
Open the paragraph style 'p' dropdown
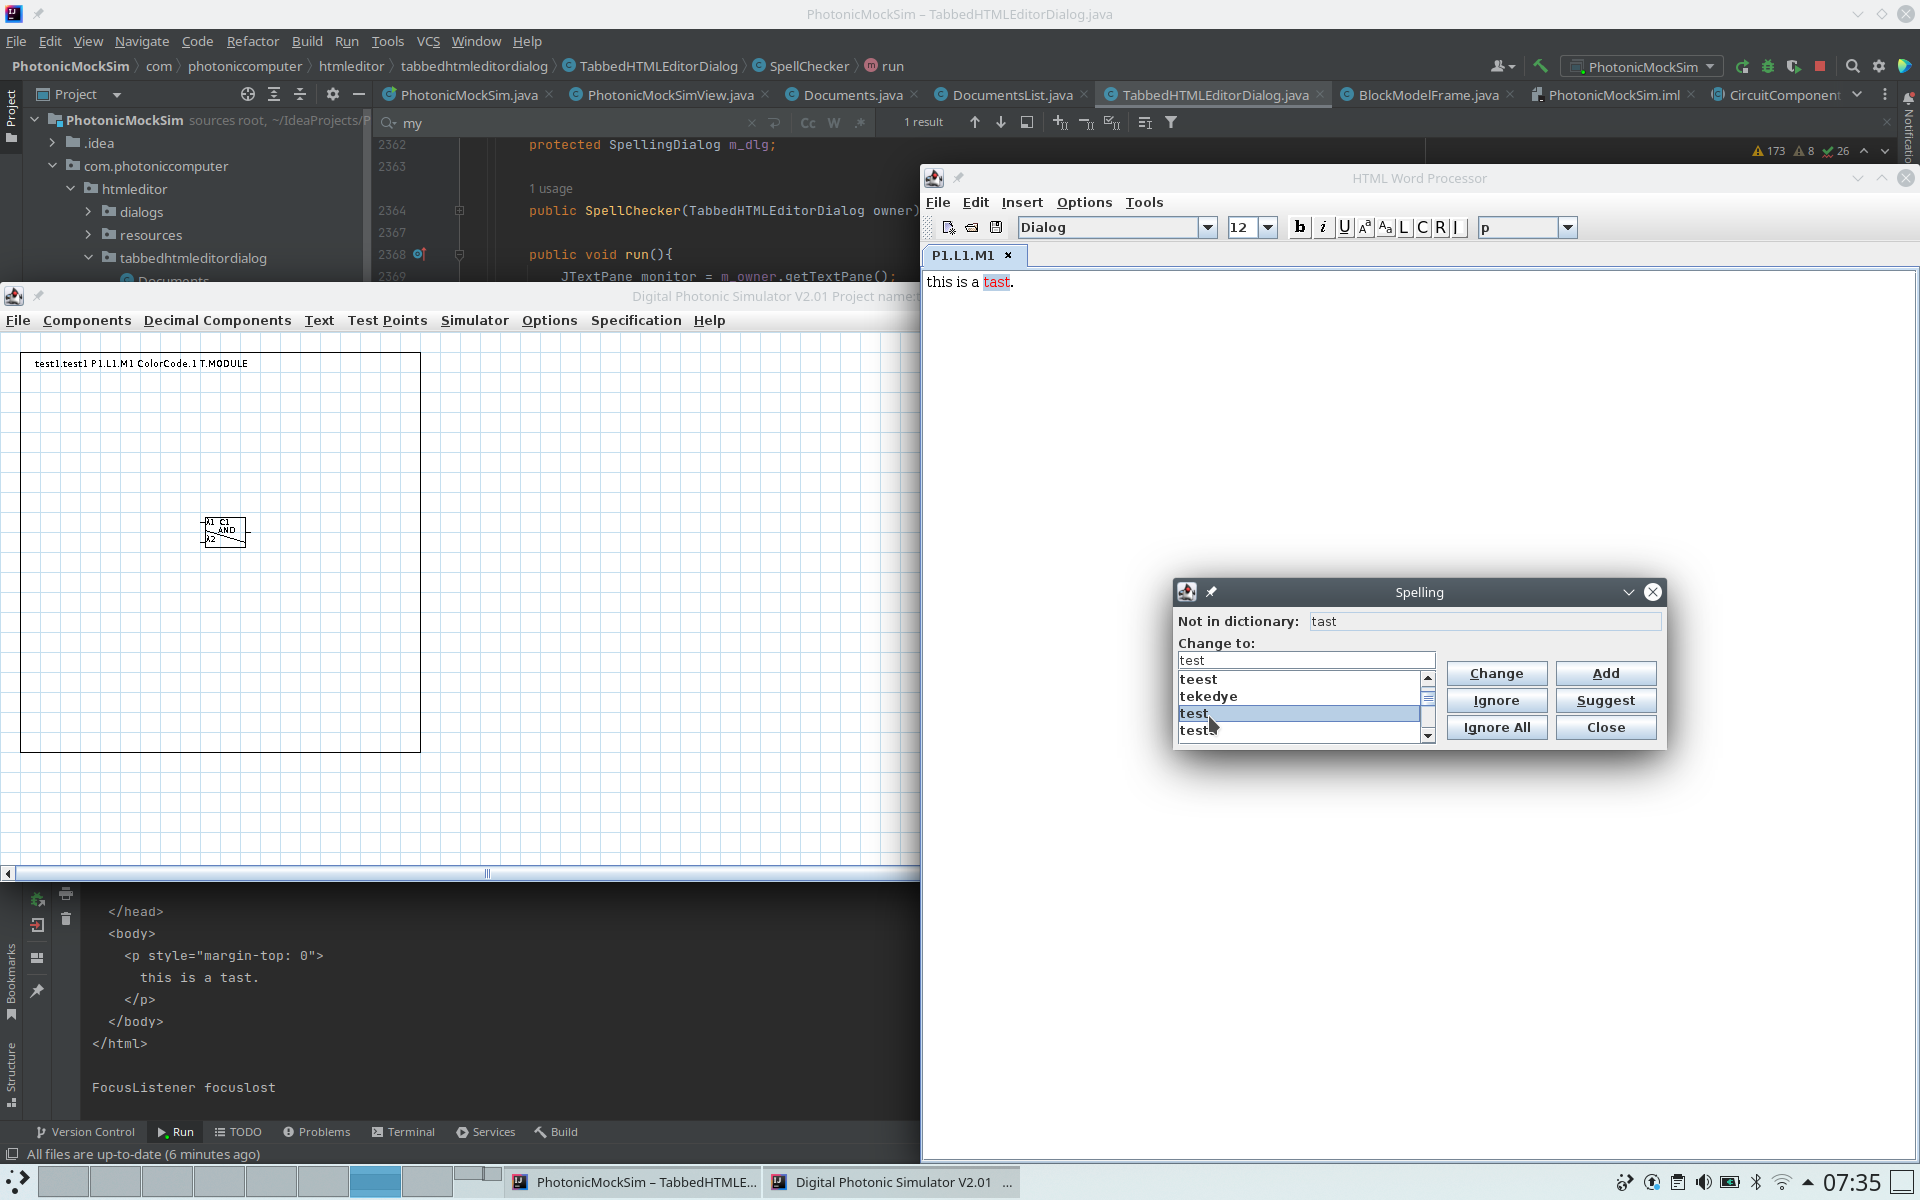coord(1568,228)
